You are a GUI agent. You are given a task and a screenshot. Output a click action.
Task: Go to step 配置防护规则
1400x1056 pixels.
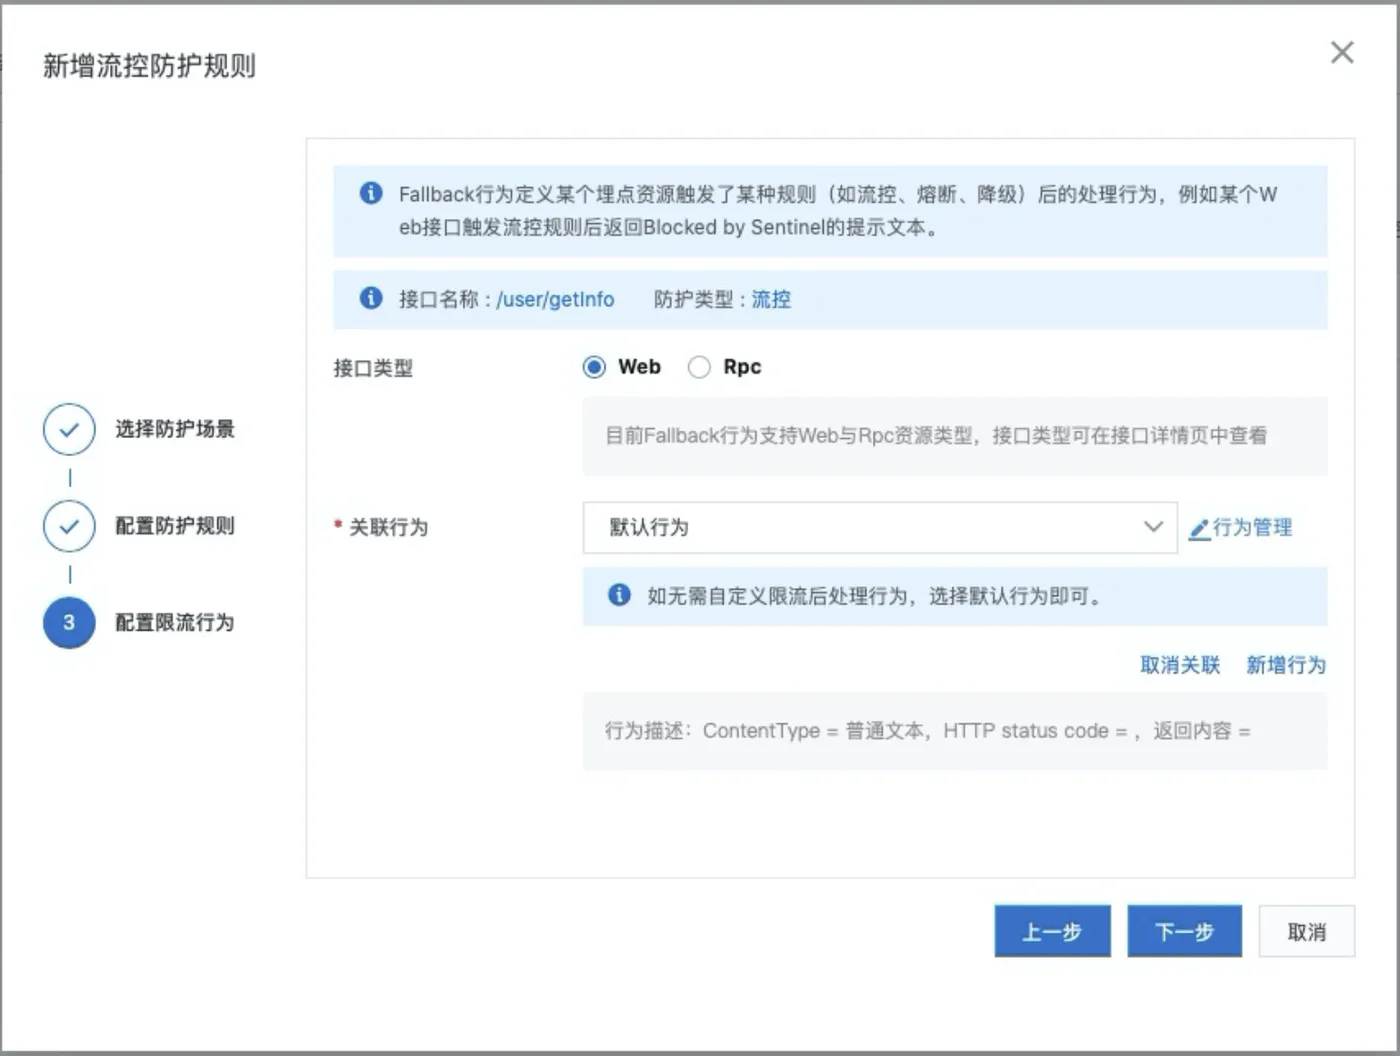tap(175, 526)
